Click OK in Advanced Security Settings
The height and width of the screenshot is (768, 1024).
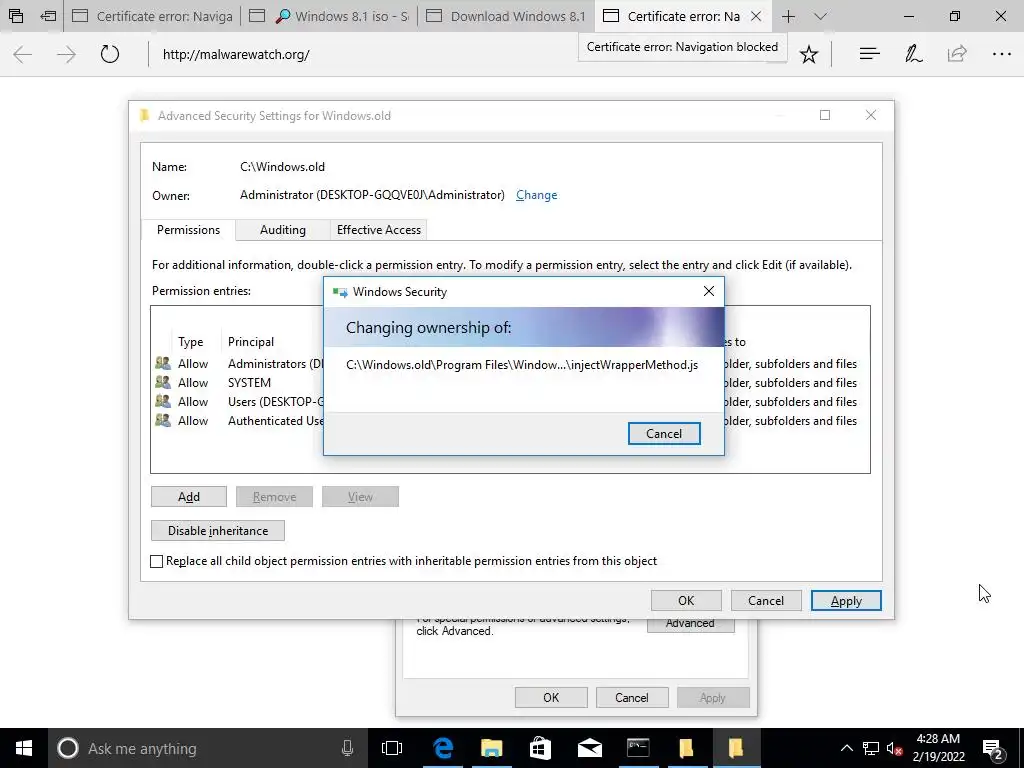(686, 600)
